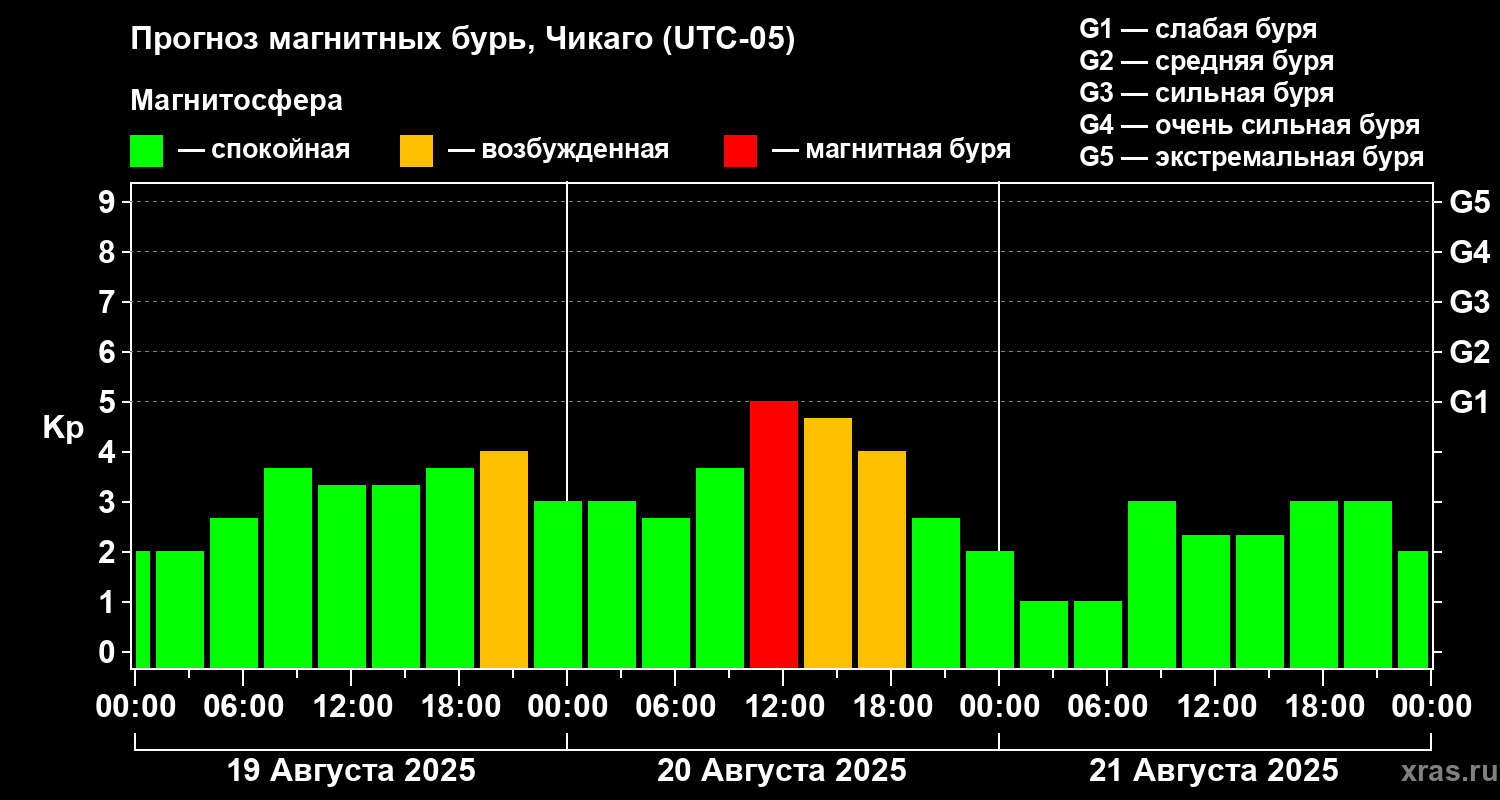The image size is (1500, 800).
Task: Click the red storm bar on 20 August
Action: [774, 534]
